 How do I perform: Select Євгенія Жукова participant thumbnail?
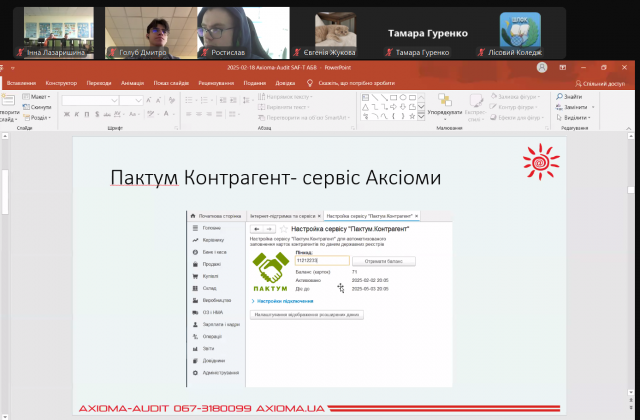point(336,33)
